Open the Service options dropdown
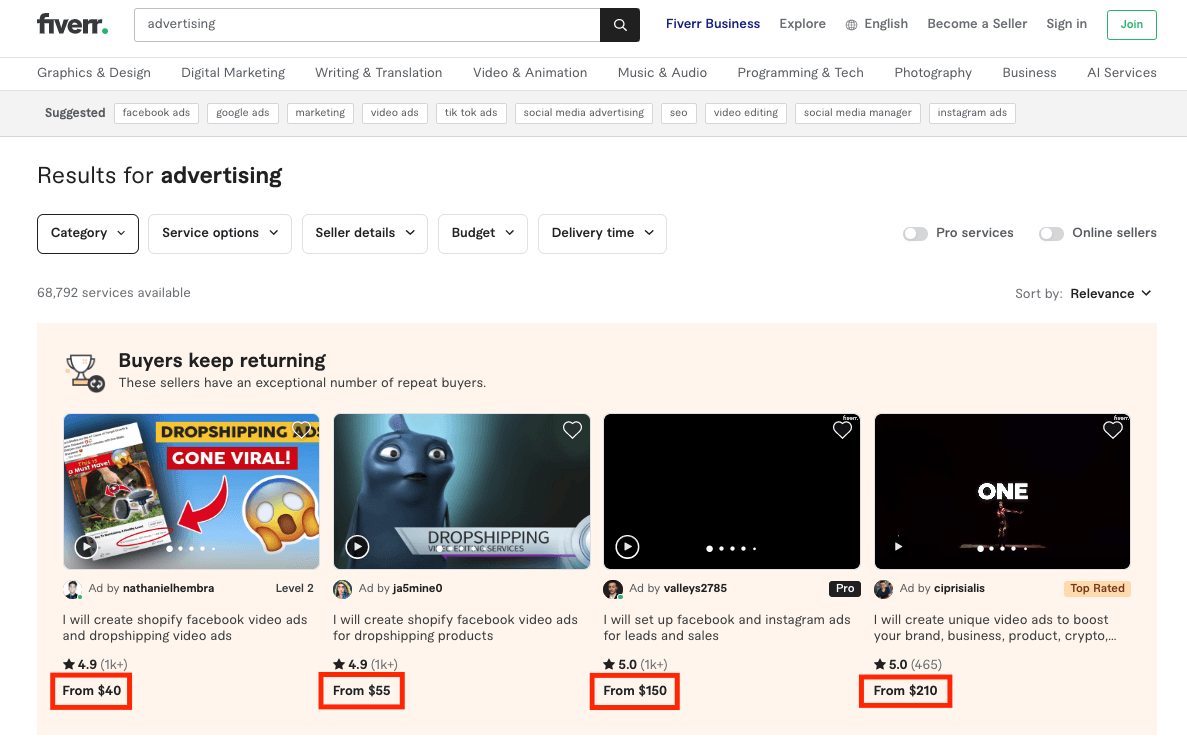This screenshot has height=749, width=1187. pos(220,233)
